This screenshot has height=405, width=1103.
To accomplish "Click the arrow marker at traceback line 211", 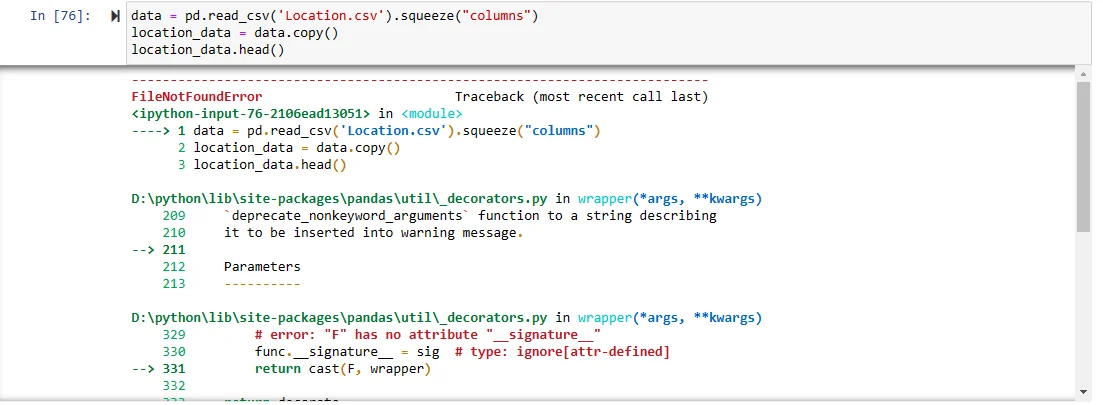I will click(146, 249).
